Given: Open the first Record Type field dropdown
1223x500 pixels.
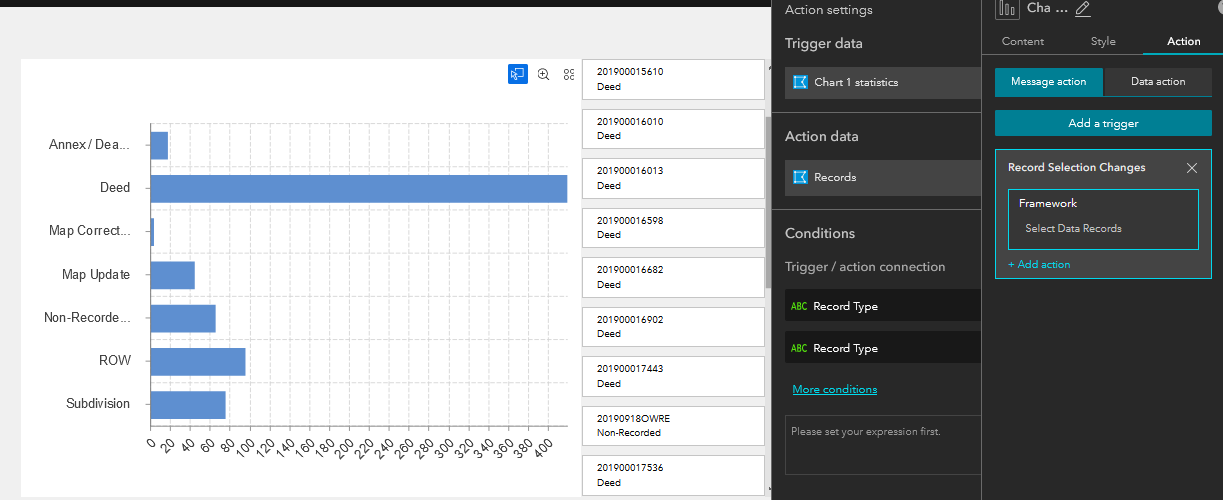Looking at the screenshot, I should pos(883,306).
